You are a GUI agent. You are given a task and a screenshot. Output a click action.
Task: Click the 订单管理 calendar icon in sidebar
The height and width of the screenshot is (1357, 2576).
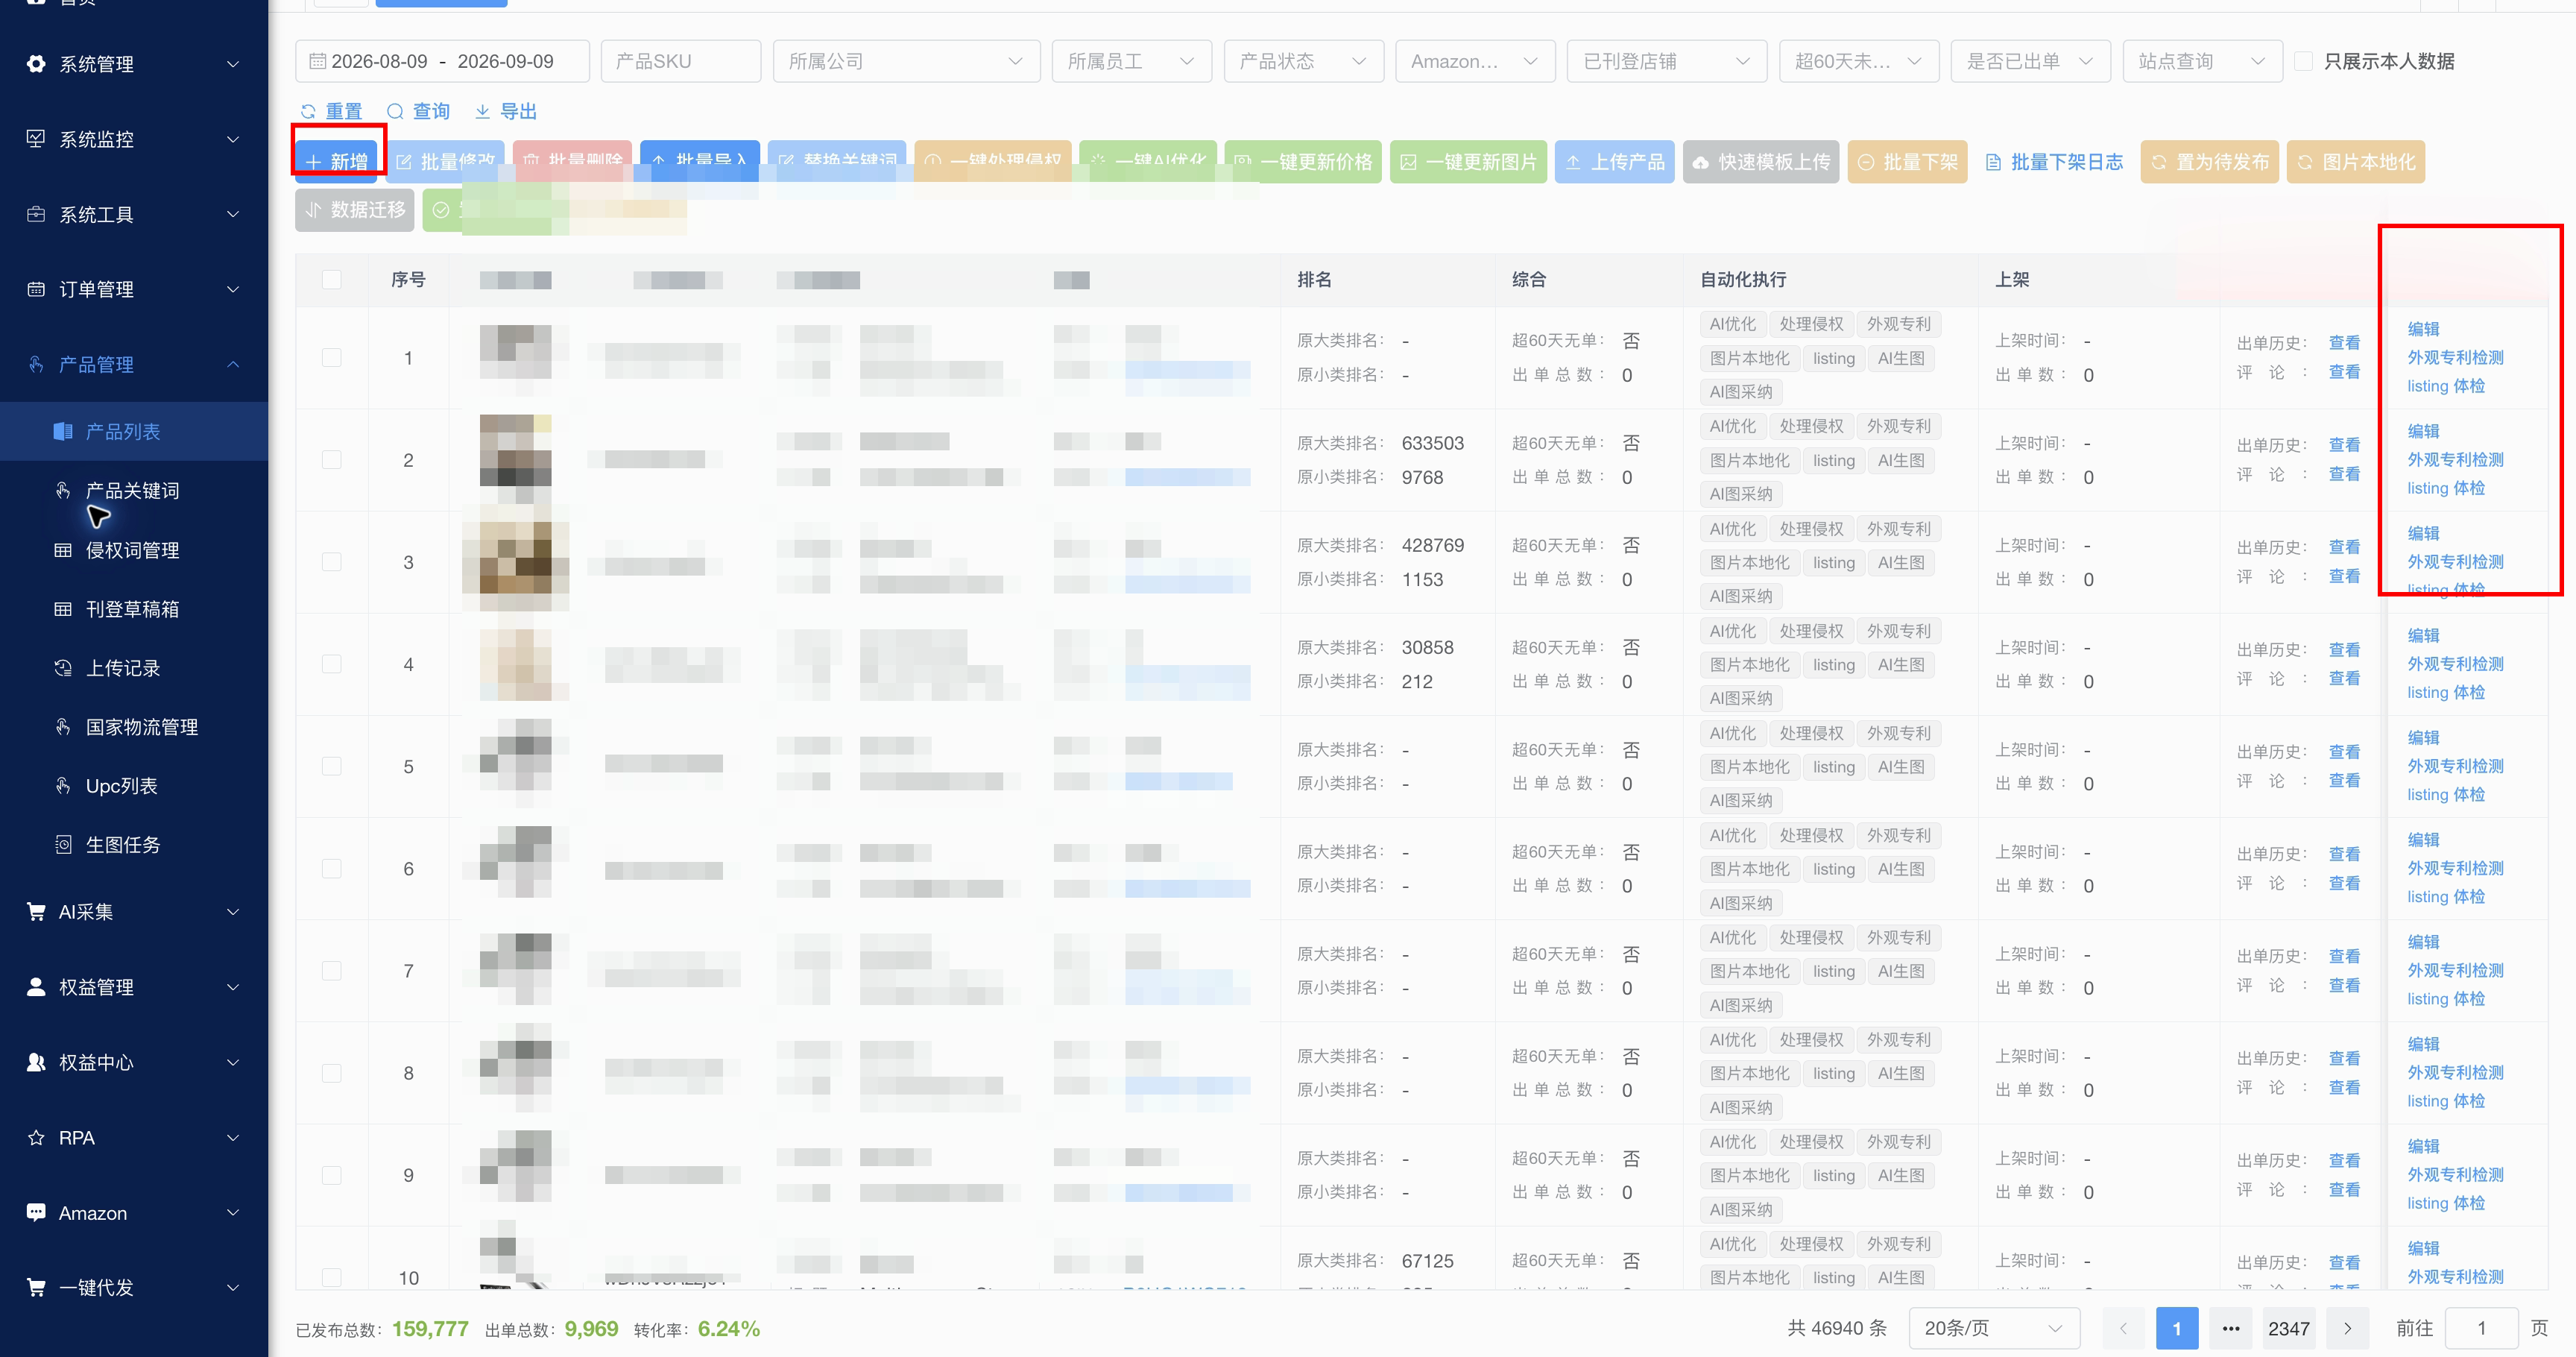click(36, 289)
